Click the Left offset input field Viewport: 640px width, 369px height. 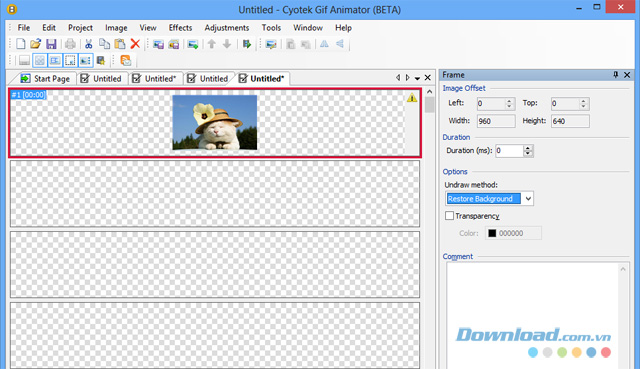click(491, 104)
